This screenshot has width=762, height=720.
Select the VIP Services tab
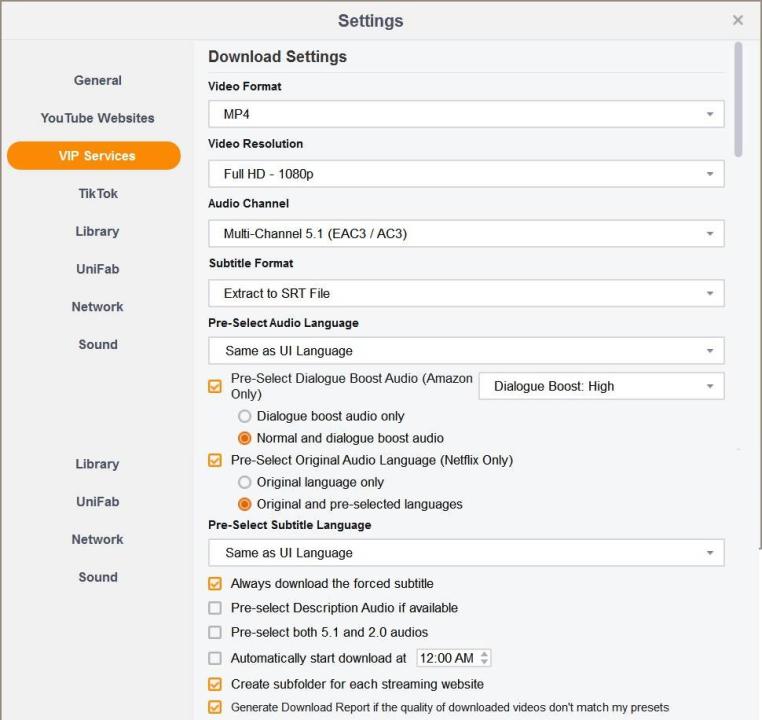[x=94, y=156]
